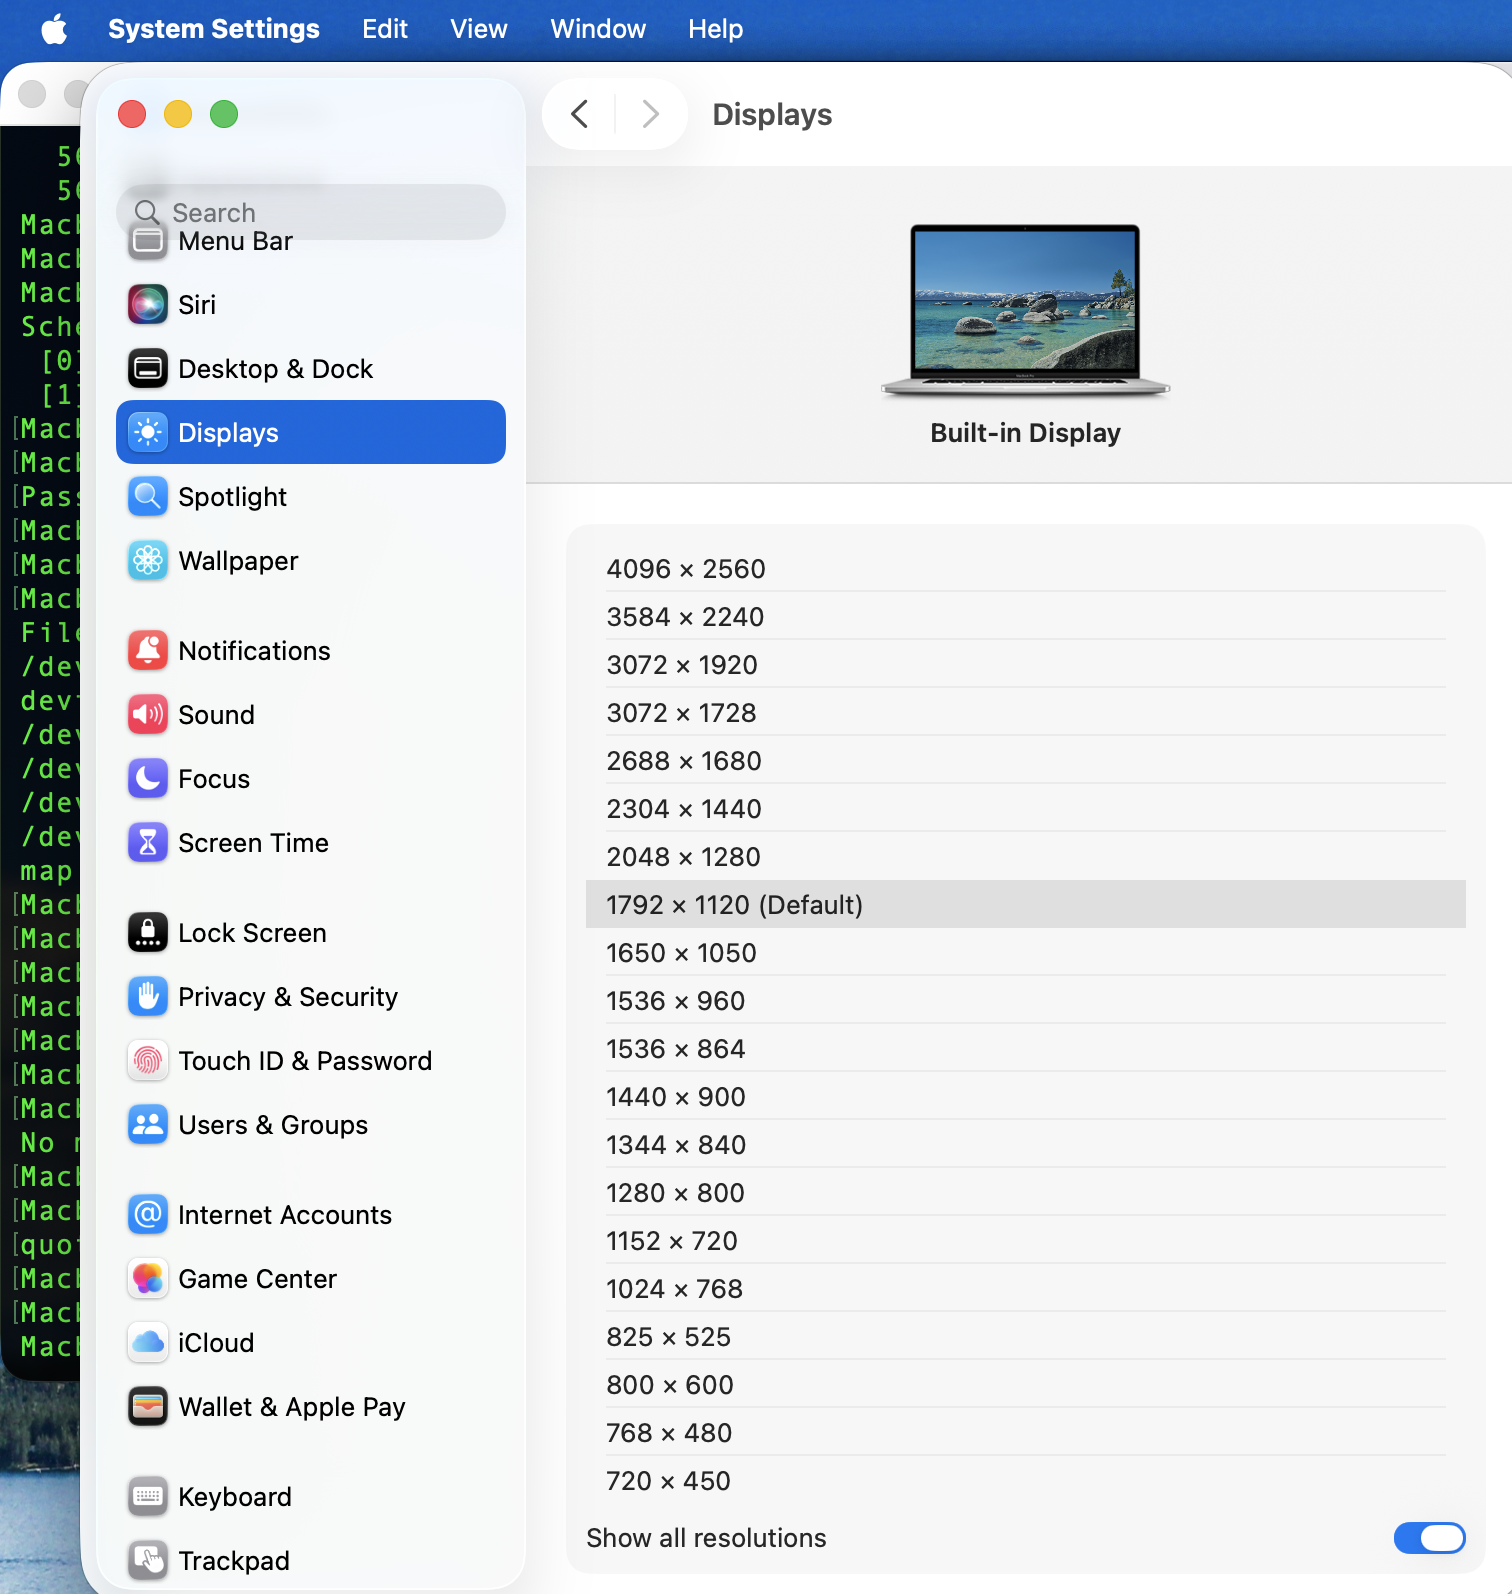Open Focus using the moon icon
The image size is (1512, 1594).
point(148,778)
